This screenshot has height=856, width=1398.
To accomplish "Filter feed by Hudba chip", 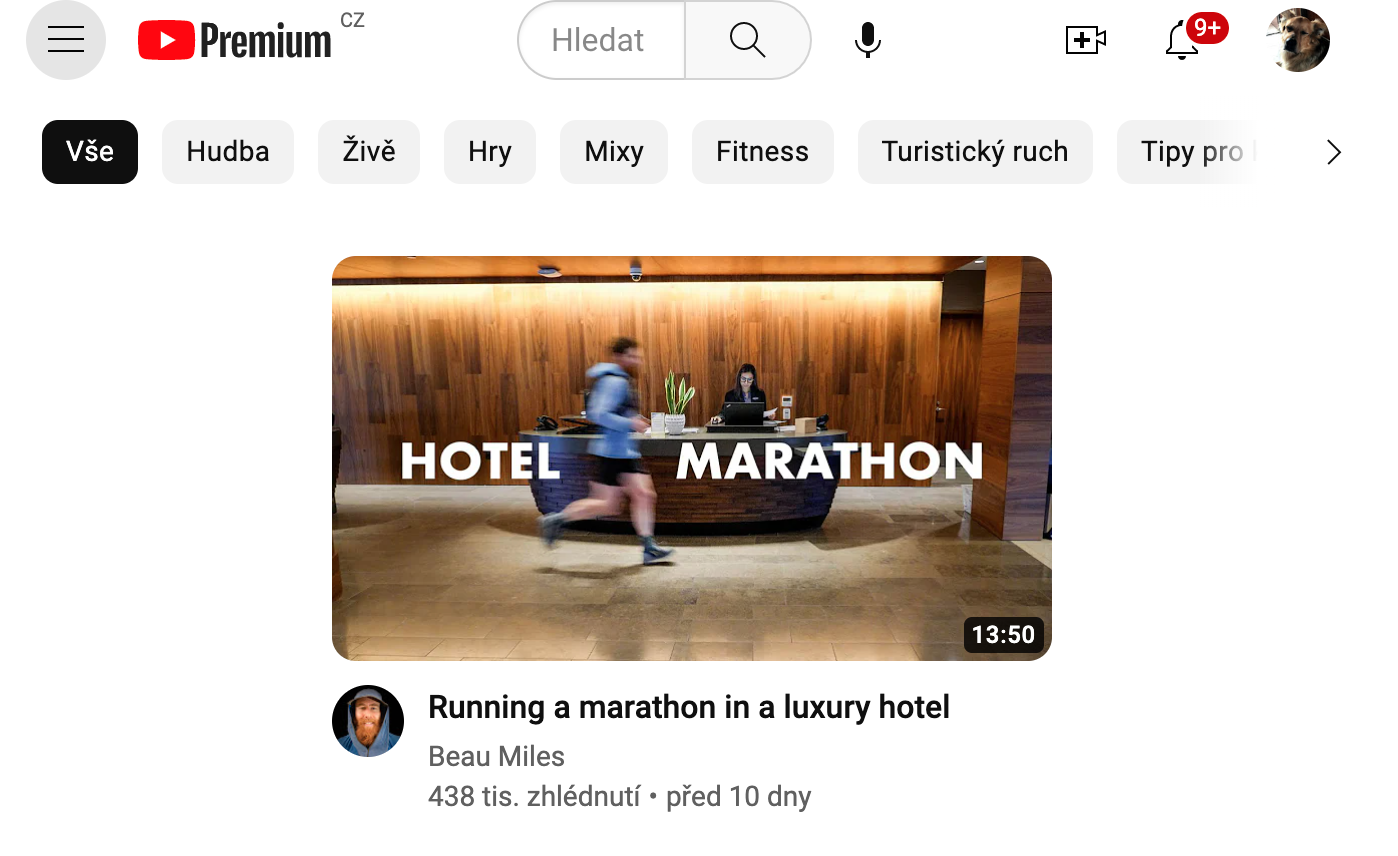I will coord(228,152).
